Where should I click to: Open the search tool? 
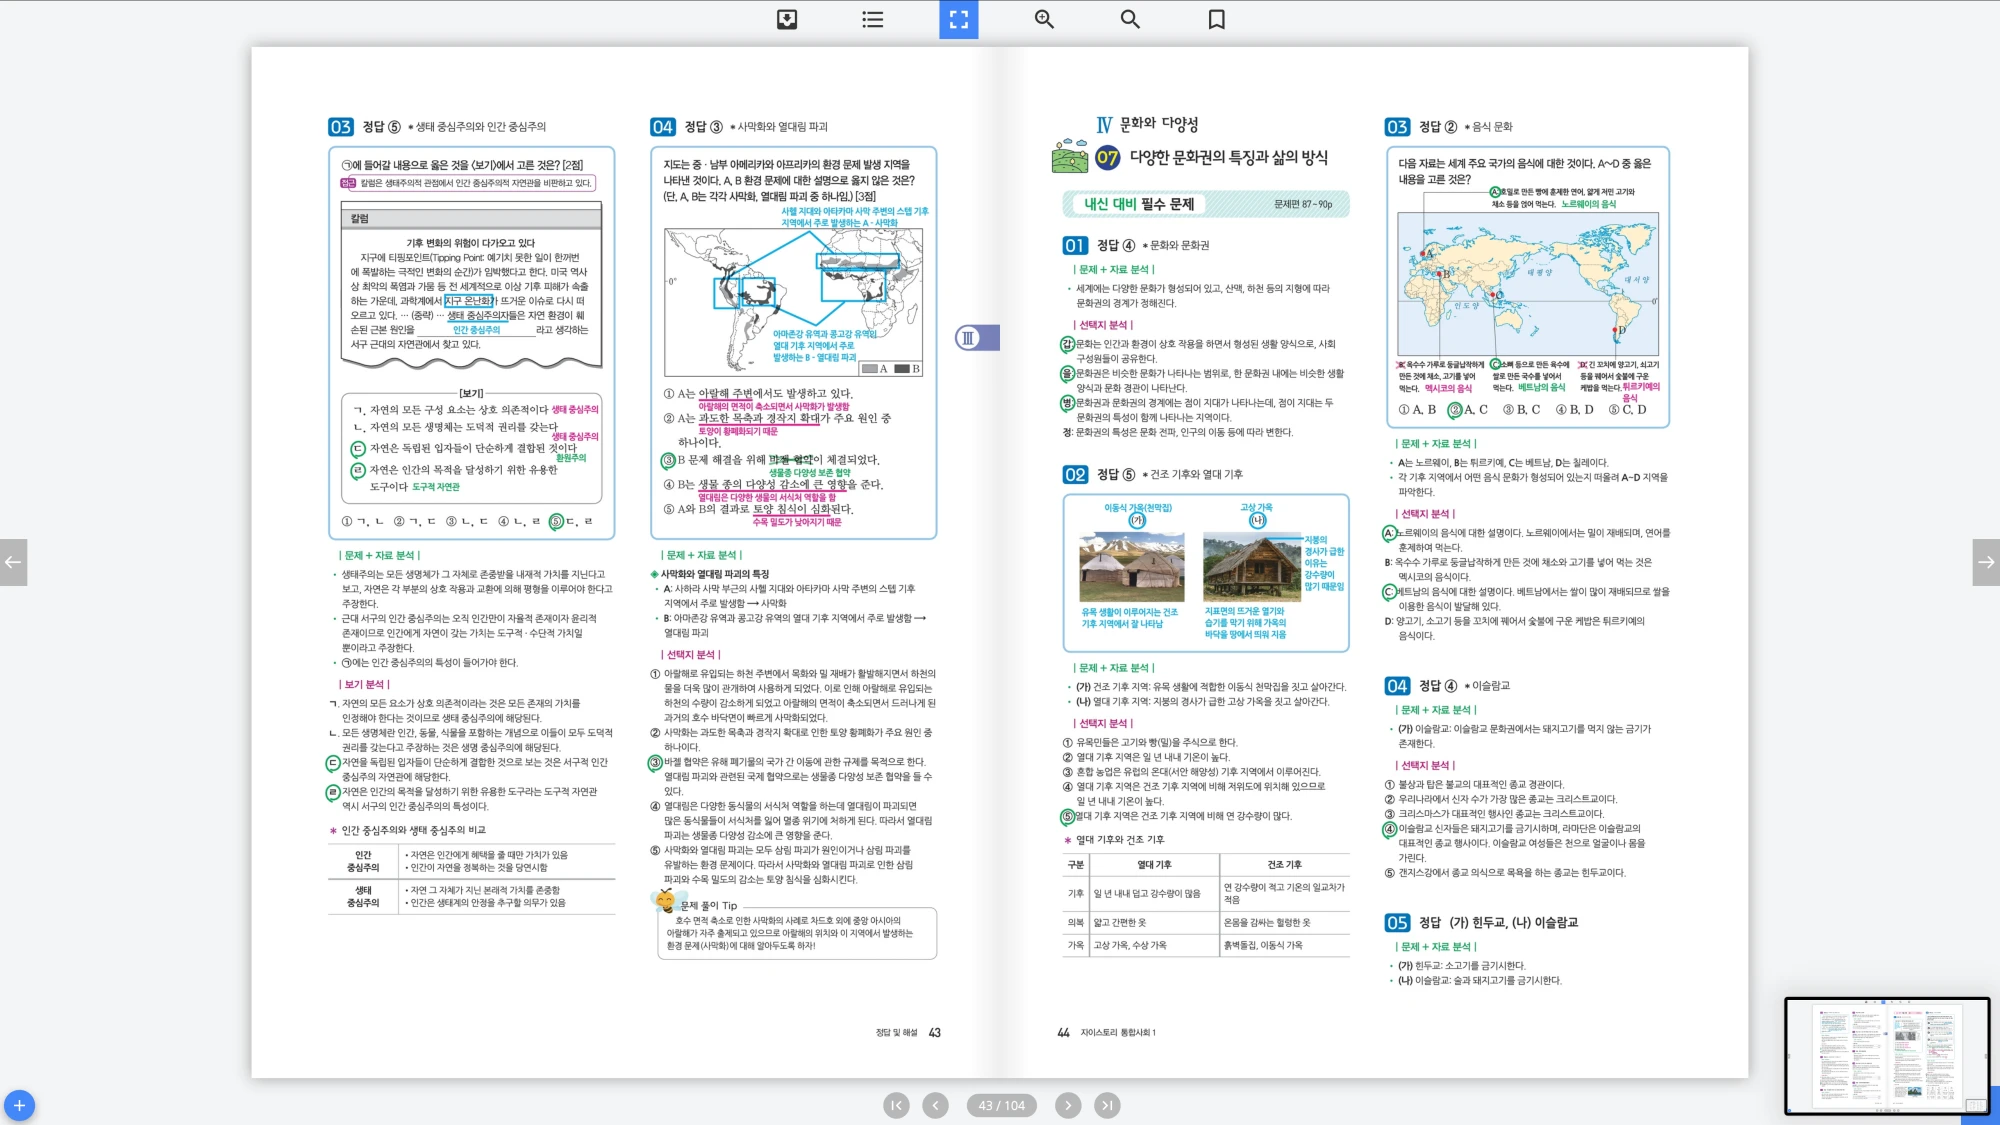click(x=1130, y=19)
